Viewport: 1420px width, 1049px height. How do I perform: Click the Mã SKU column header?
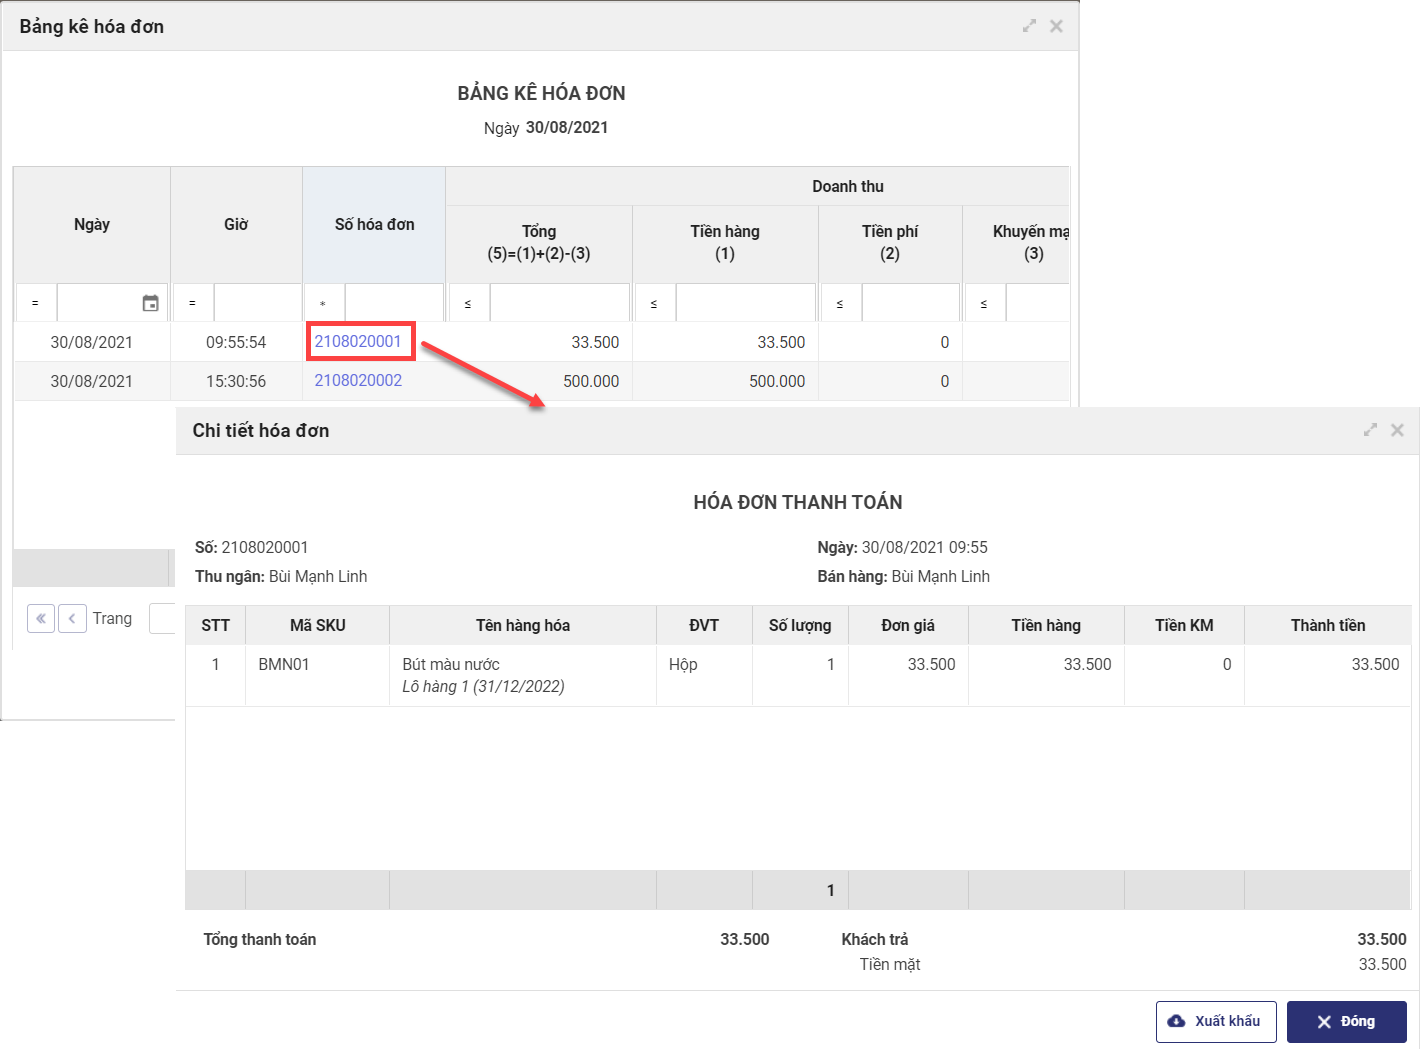pos(318,626)
